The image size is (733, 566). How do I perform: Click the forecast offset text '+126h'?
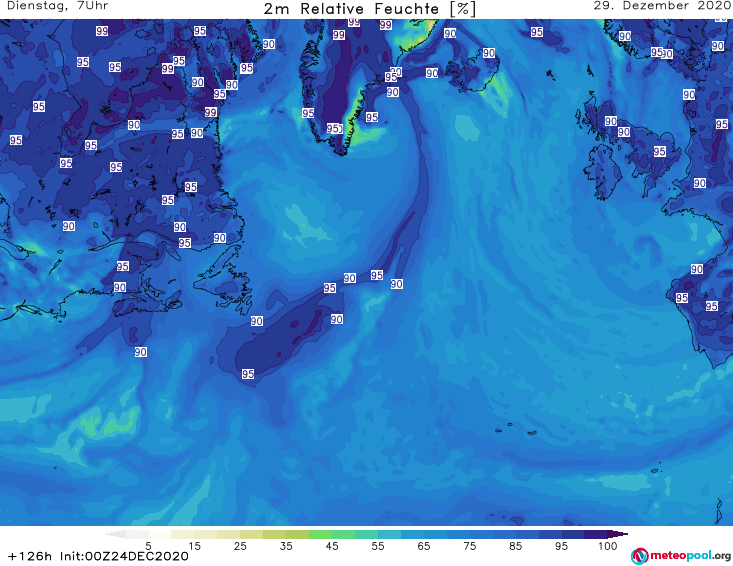click(29, 556)
